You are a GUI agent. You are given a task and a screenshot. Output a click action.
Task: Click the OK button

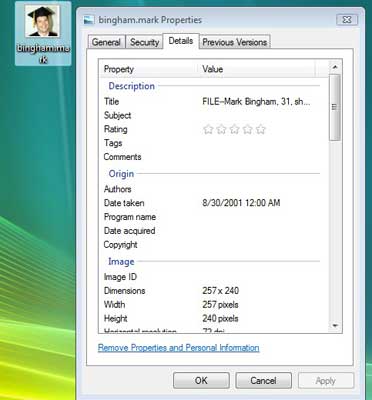[x=201, y=380]
